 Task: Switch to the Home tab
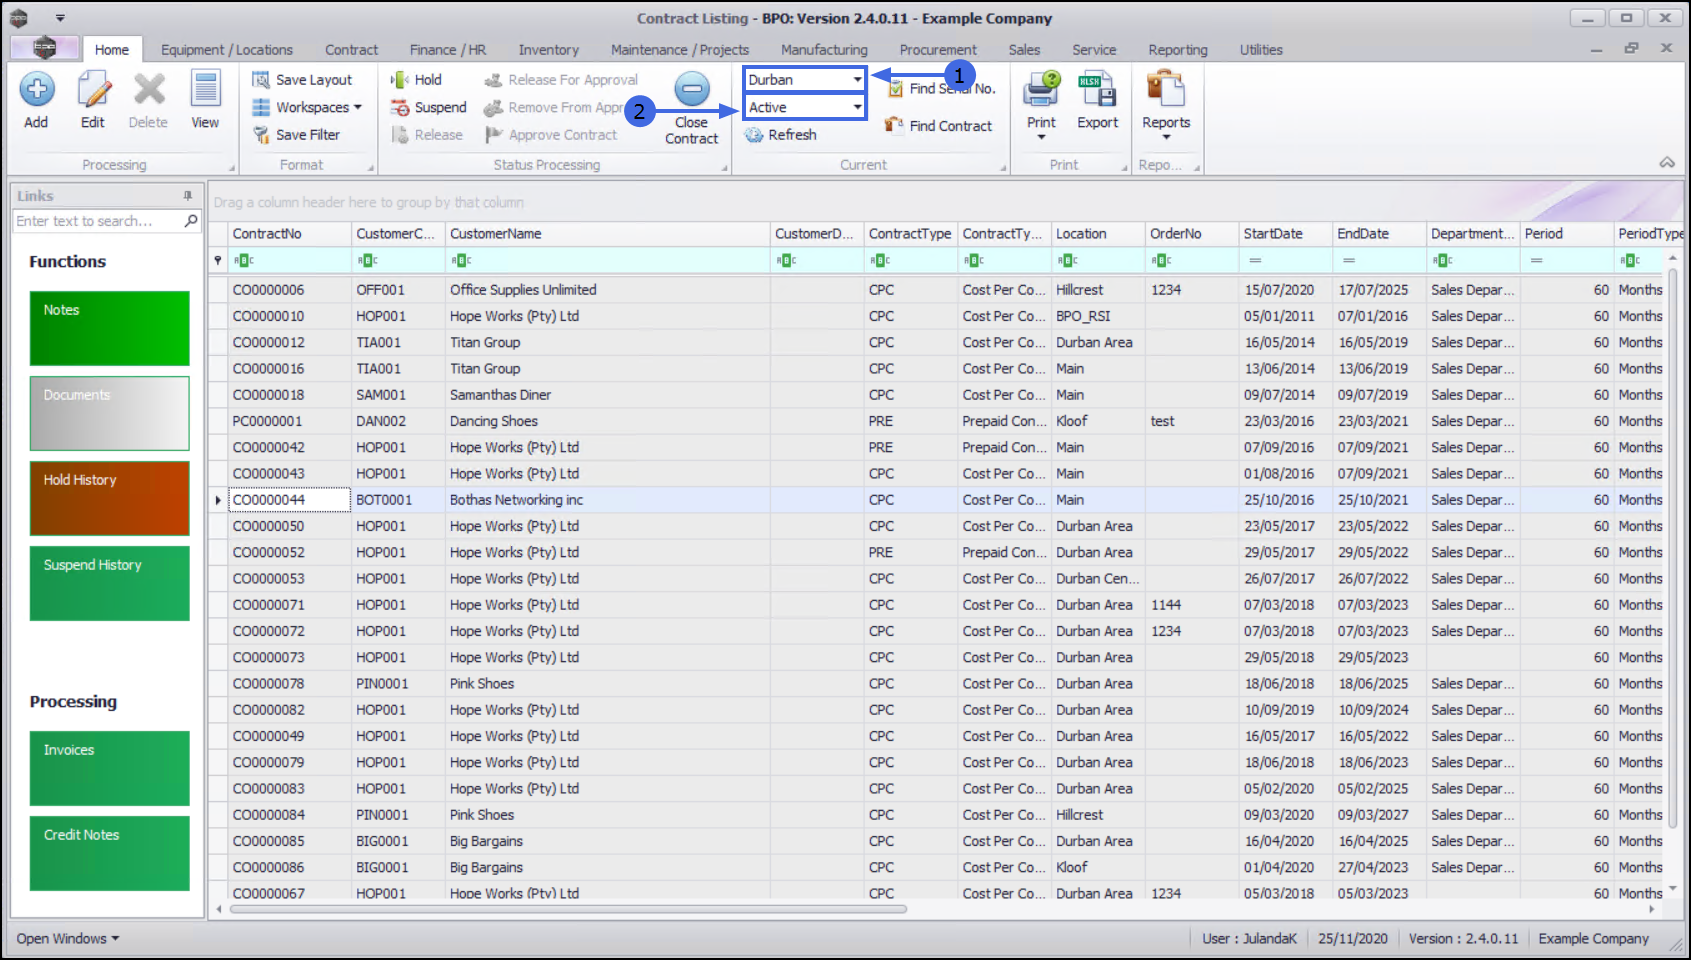(112, 50)
